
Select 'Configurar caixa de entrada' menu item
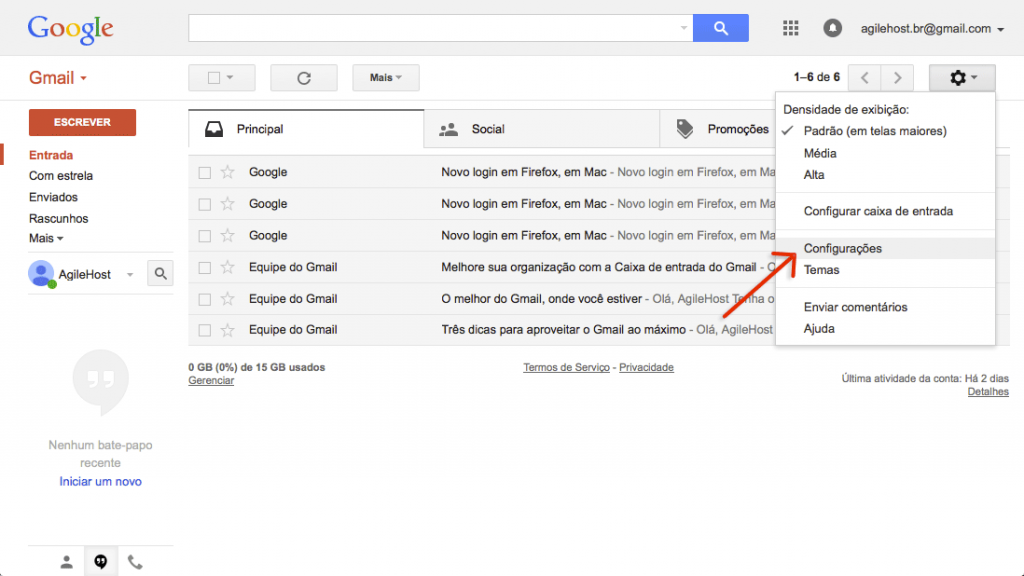tap(878, 211)
